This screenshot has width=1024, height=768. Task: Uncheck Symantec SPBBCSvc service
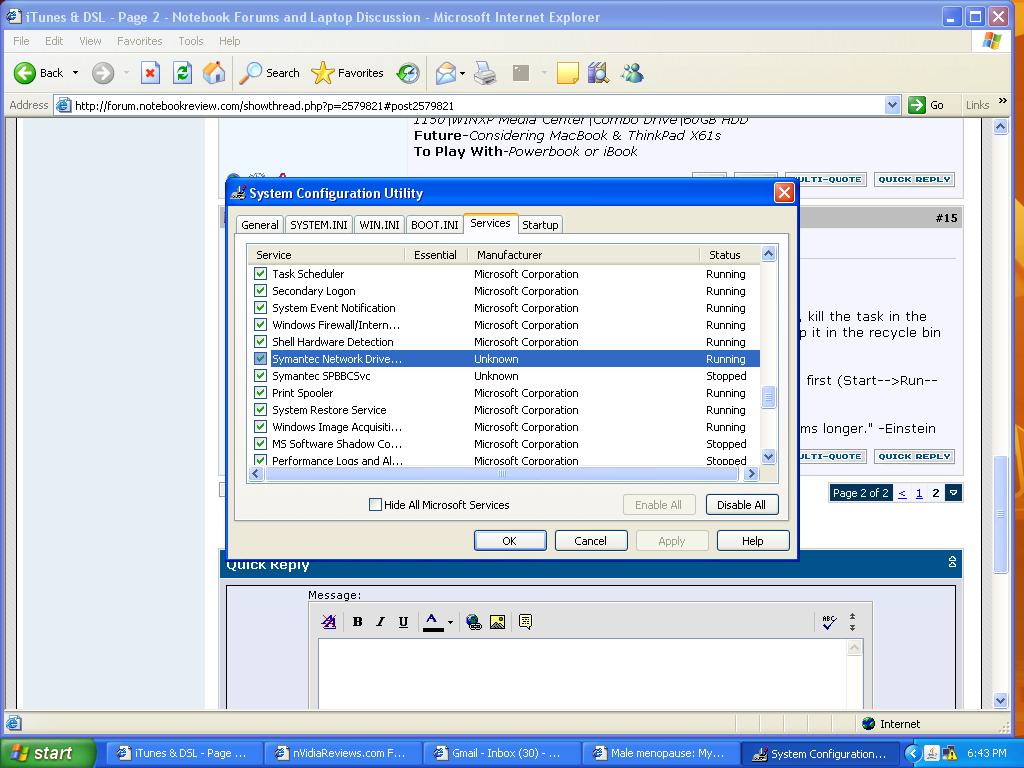261,376
